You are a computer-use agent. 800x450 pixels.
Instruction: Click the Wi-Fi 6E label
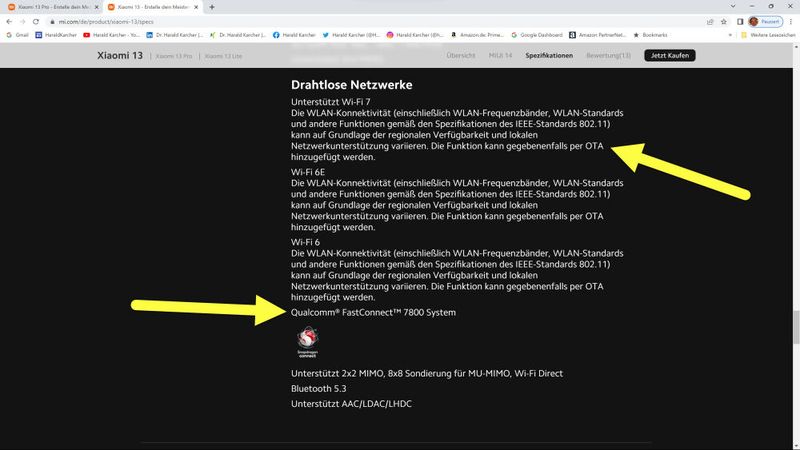point(308,172)
